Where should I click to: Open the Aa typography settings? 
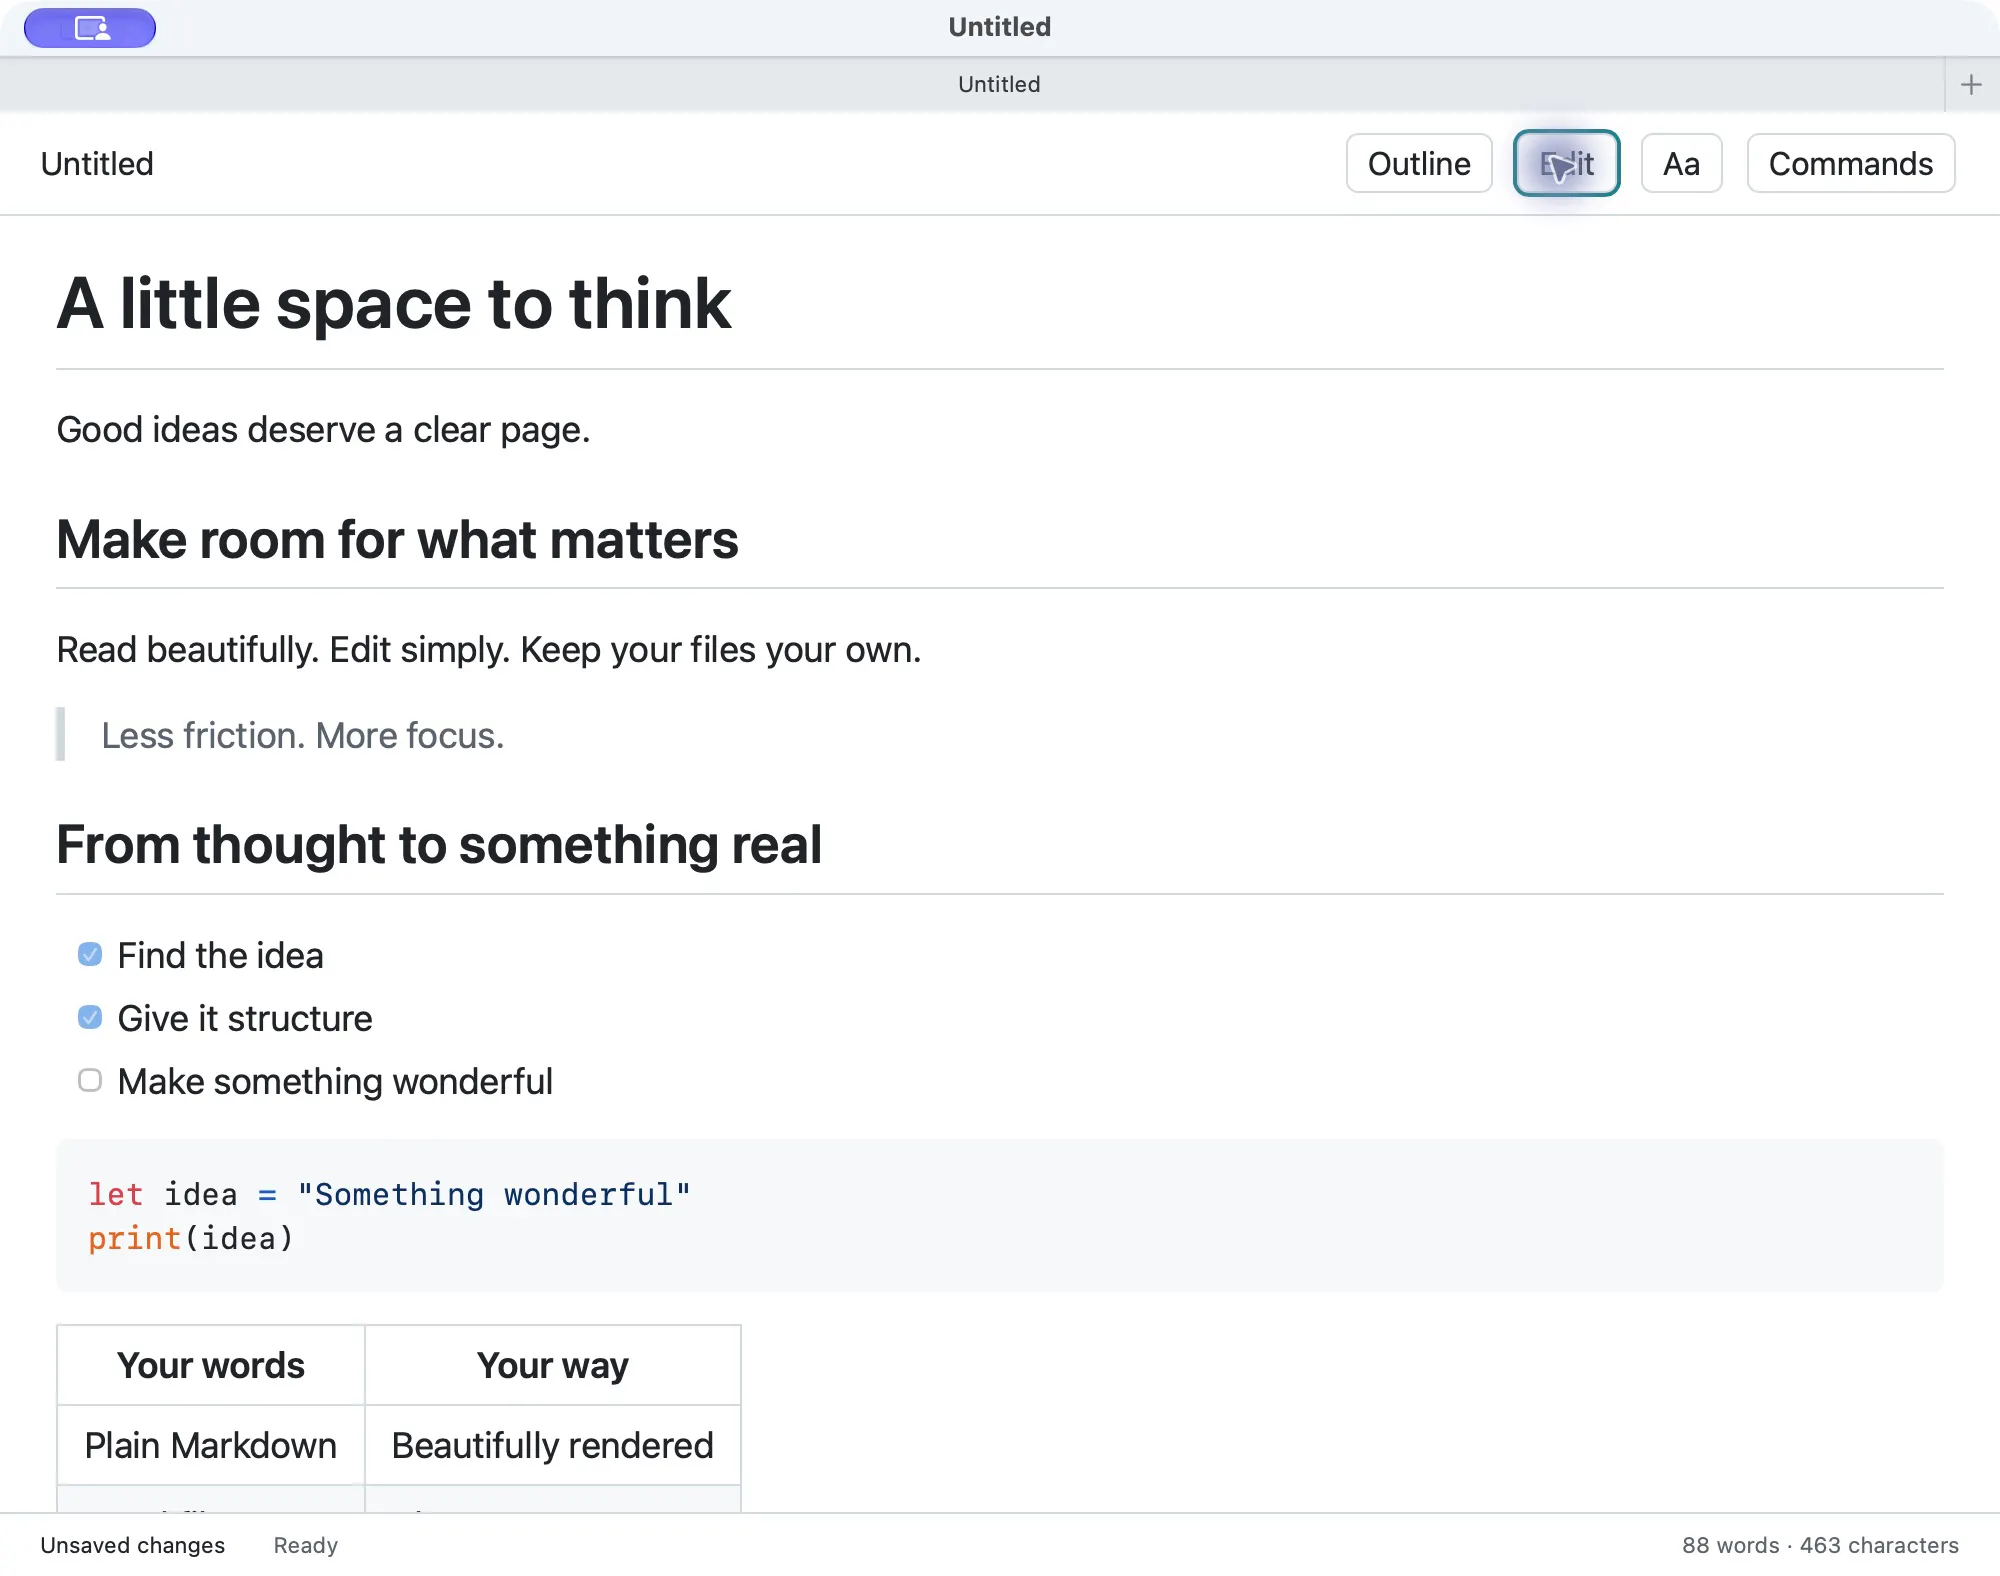(1681, 163)
